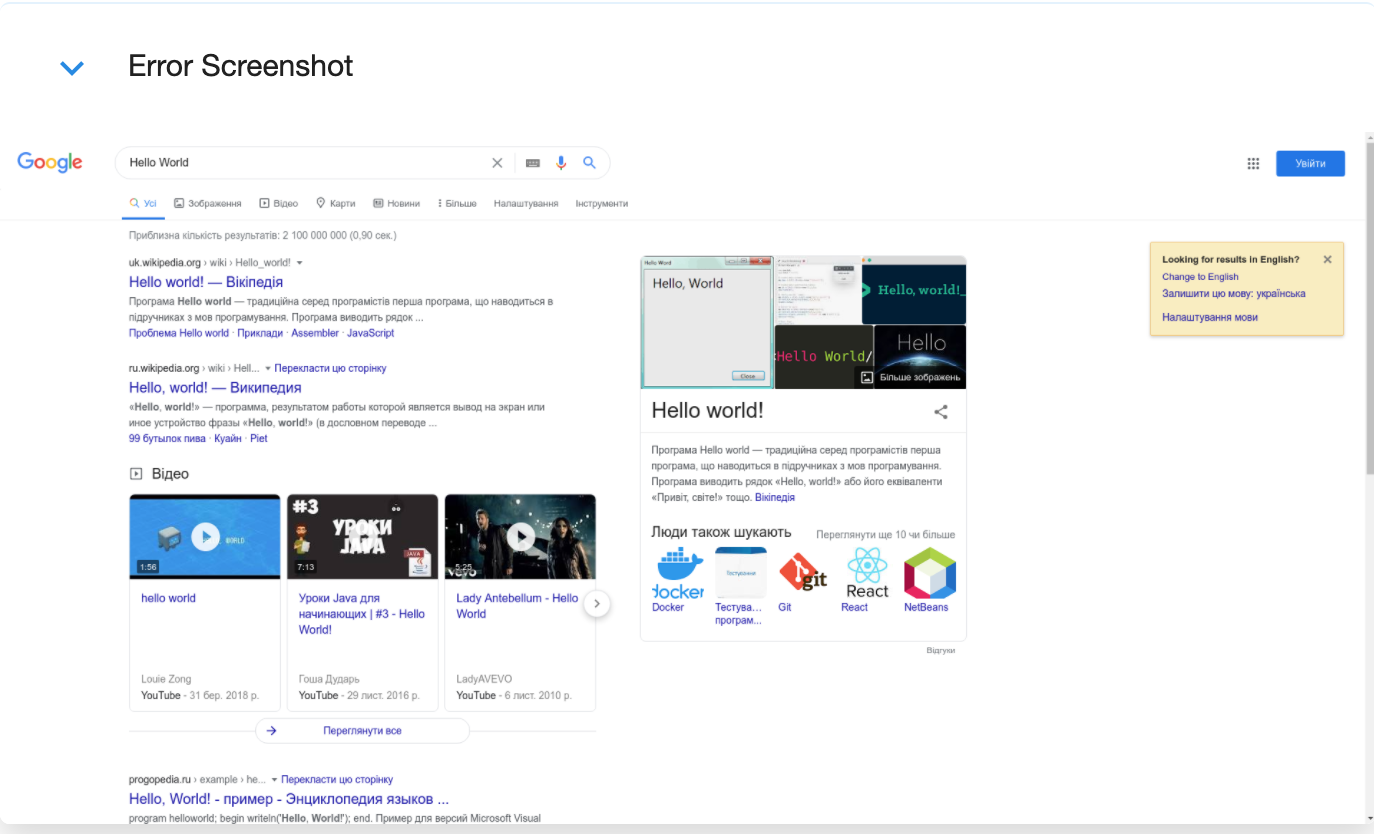Switch to the Відео tab
The width and height of the screenshot is (1374, 834).
(x=279, y=203)
